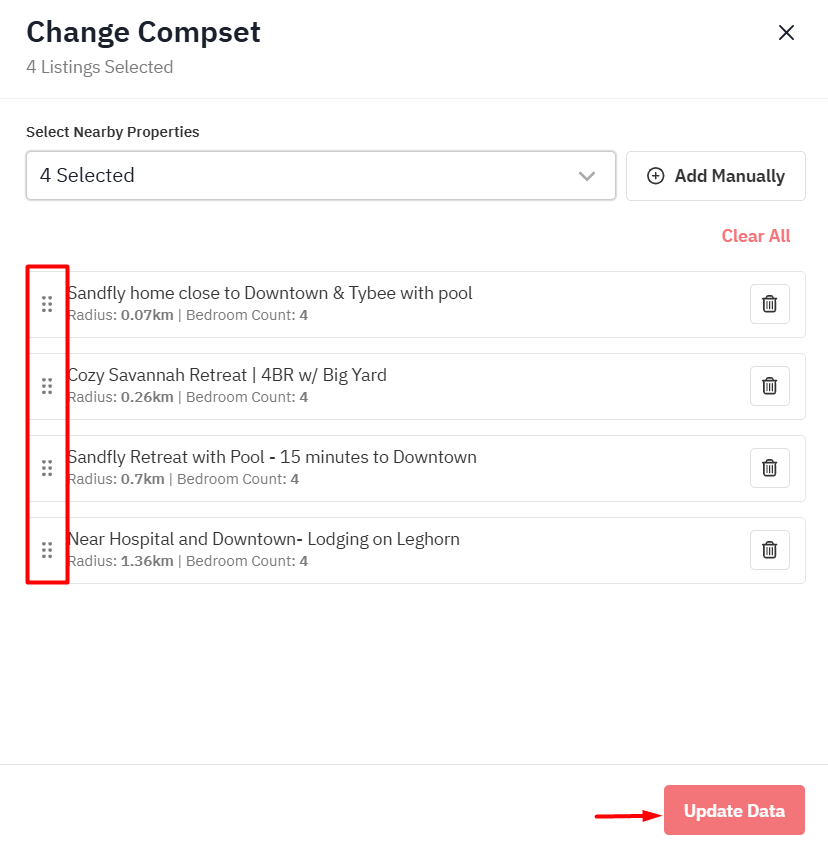Trash the Sandfly Retreat with Pool listing
Image resolution: width=828 pixels, height=849 pixels.
pos(769,468)
